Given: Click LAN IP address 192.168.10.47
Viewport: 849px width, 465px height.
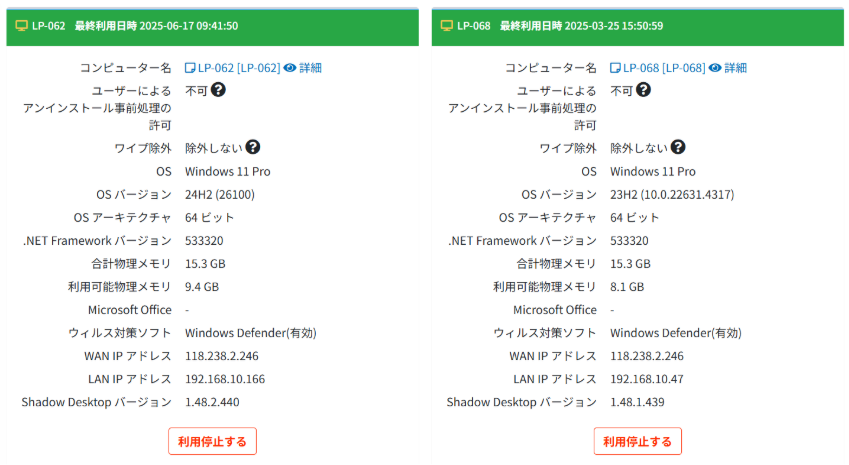Looking at the screenshot, I should click(646, 379).
